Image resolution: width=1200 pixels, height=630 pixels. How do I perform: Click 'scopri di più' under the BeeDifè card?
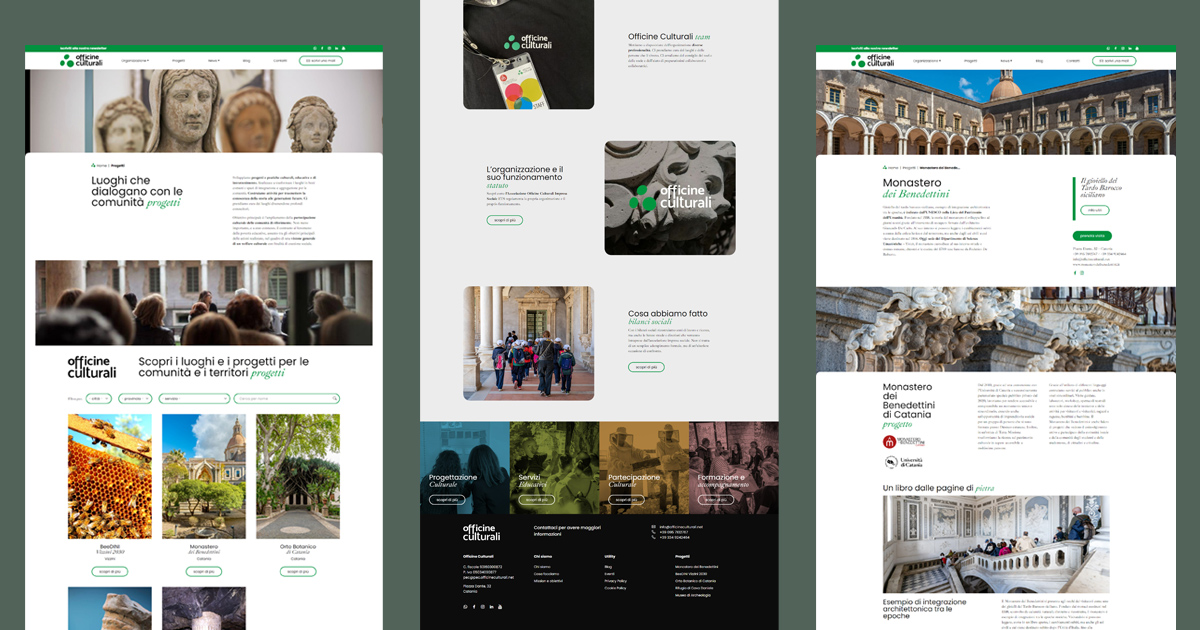tap(109, 571)
